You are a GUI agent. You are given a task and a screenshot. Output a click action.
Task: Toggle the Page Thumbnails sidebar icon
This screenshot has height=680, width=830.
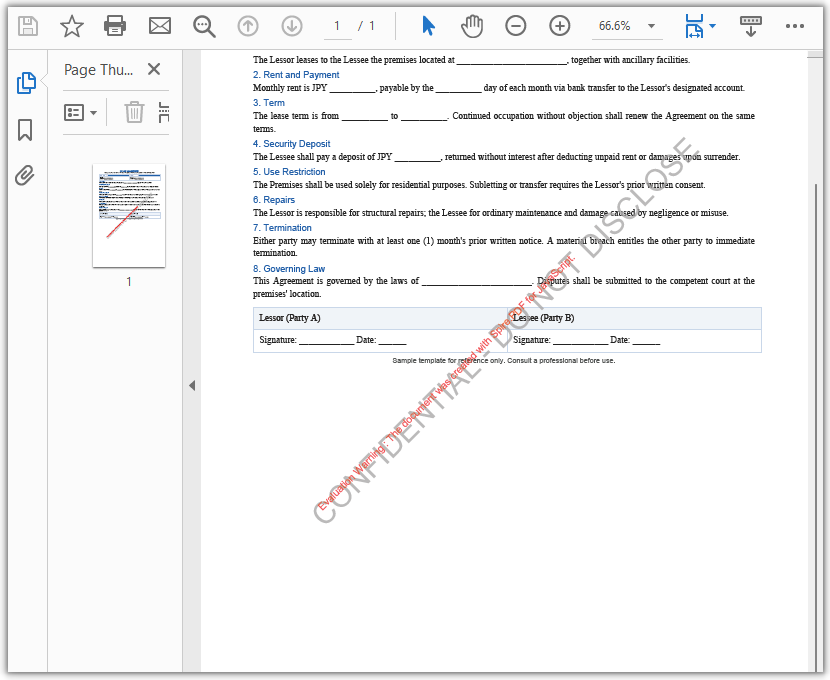coord(26,83)
